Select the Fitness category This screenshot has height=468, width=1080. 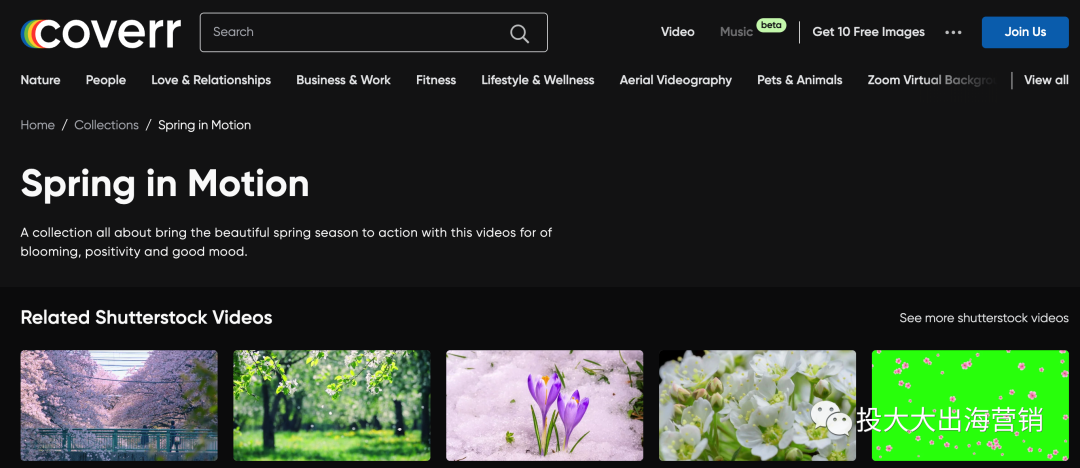pos(436,80)
